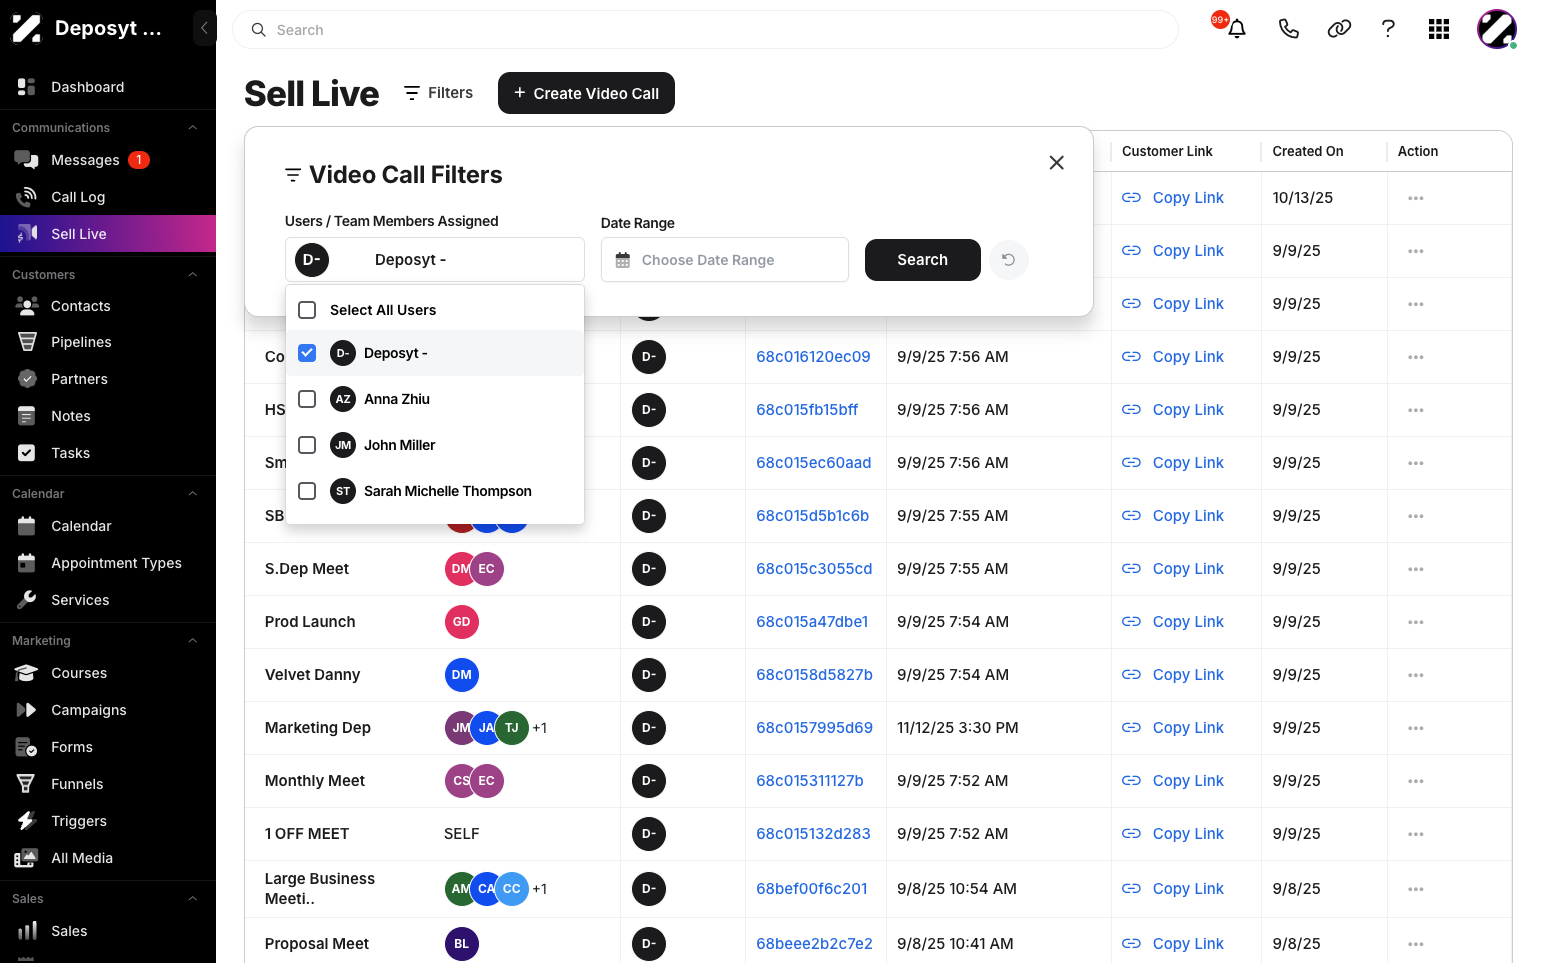The image size is (1541, 963).
Task: Copy link for the Marketing Dep row
Action: pyautogui.click(x=1173, y=728)
